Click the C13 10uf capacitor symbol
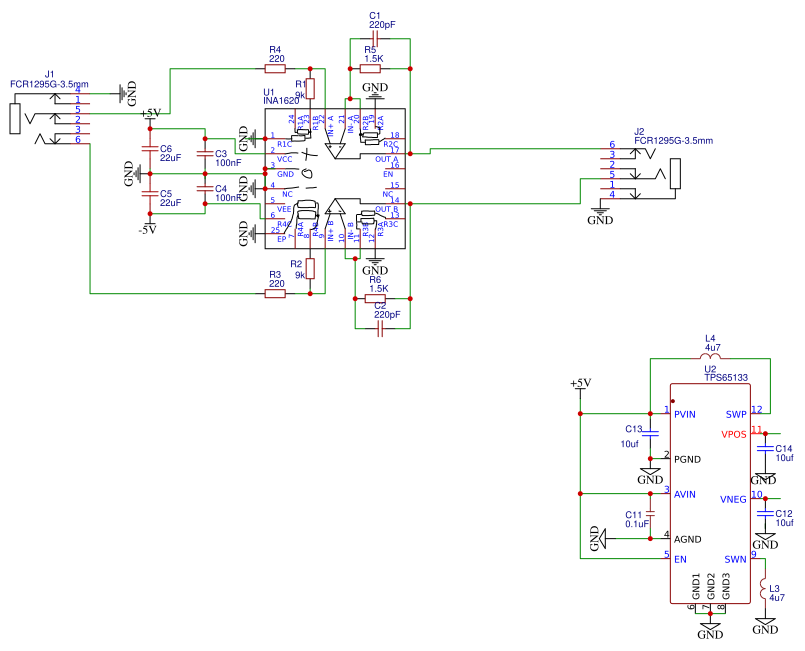805x651 pixels. click(650, 434)
